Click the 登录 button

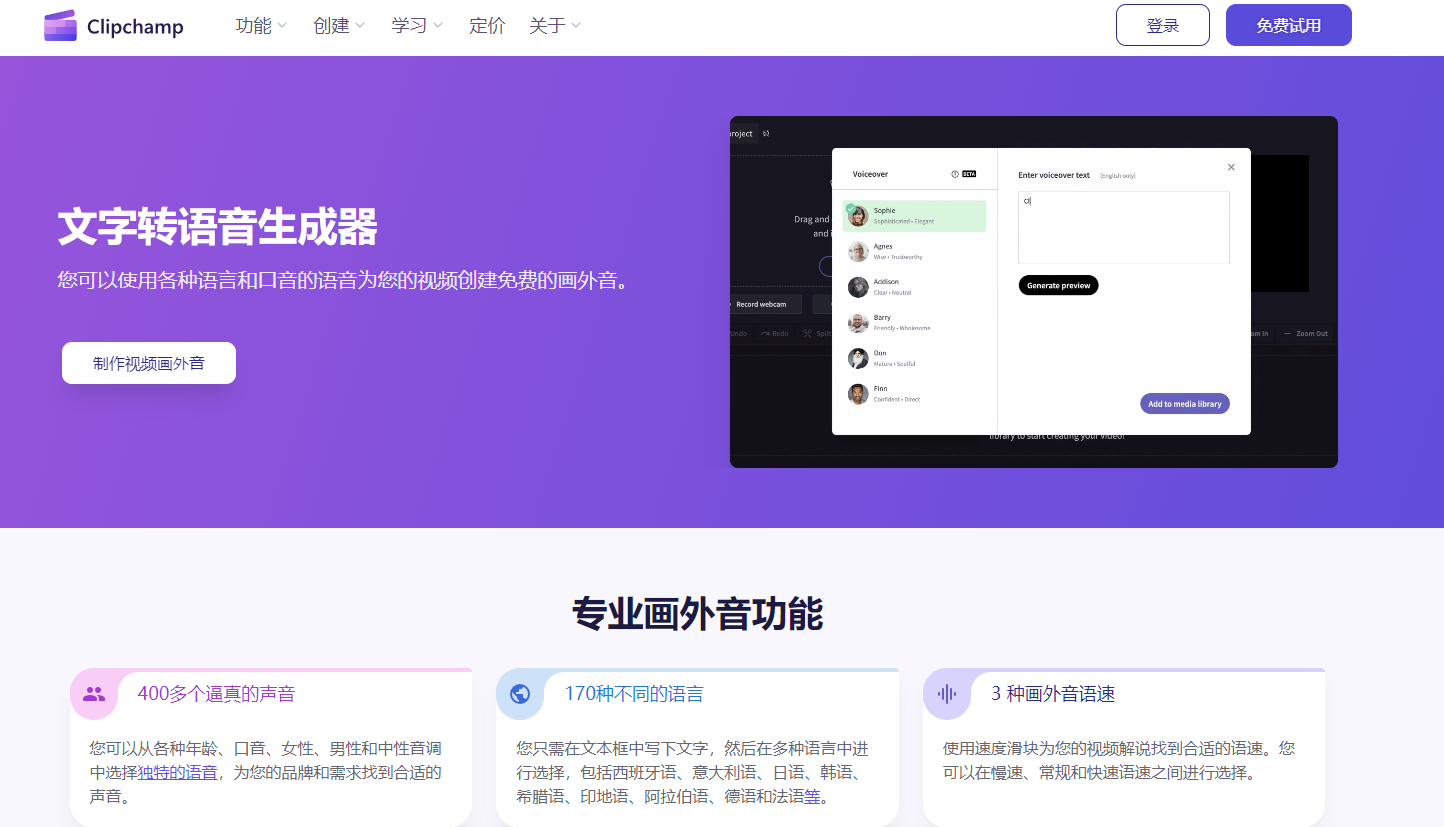1163,25
